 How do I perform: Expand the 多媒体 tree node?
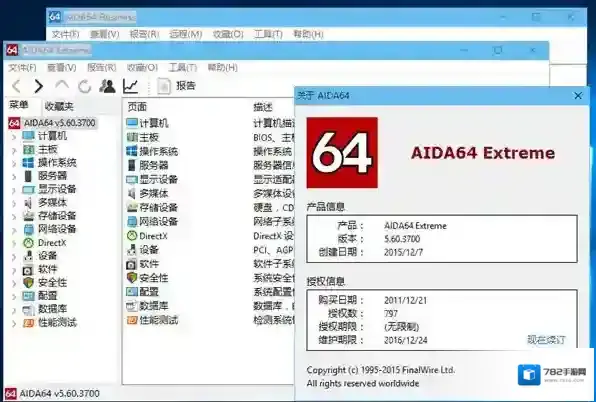click(x=14, y=203)
